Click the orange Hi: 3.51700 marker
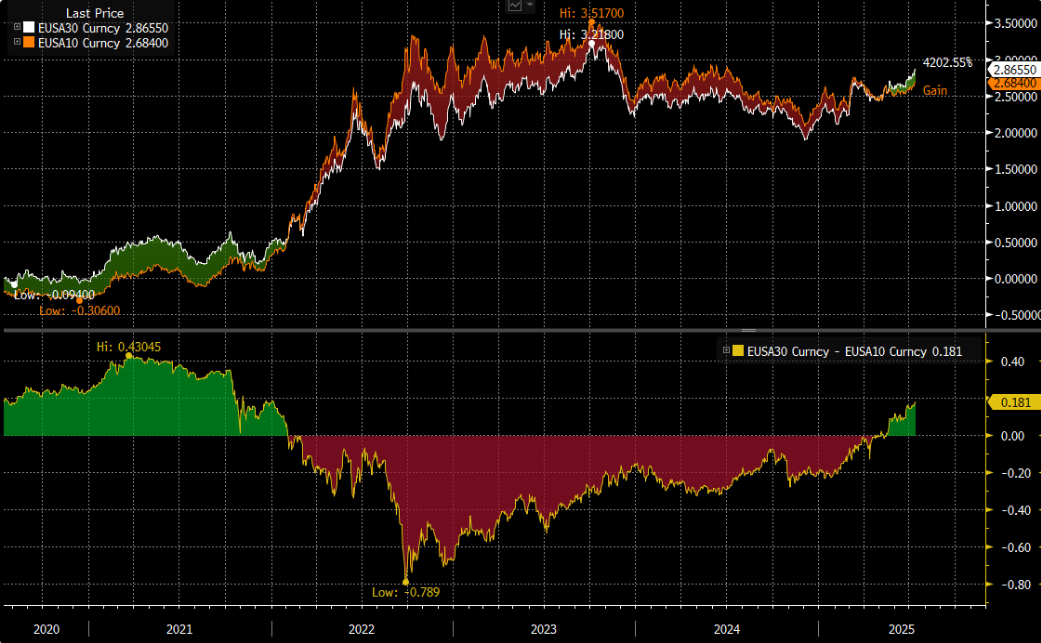This screenshot has height=643, width=1041. point(591,22)
